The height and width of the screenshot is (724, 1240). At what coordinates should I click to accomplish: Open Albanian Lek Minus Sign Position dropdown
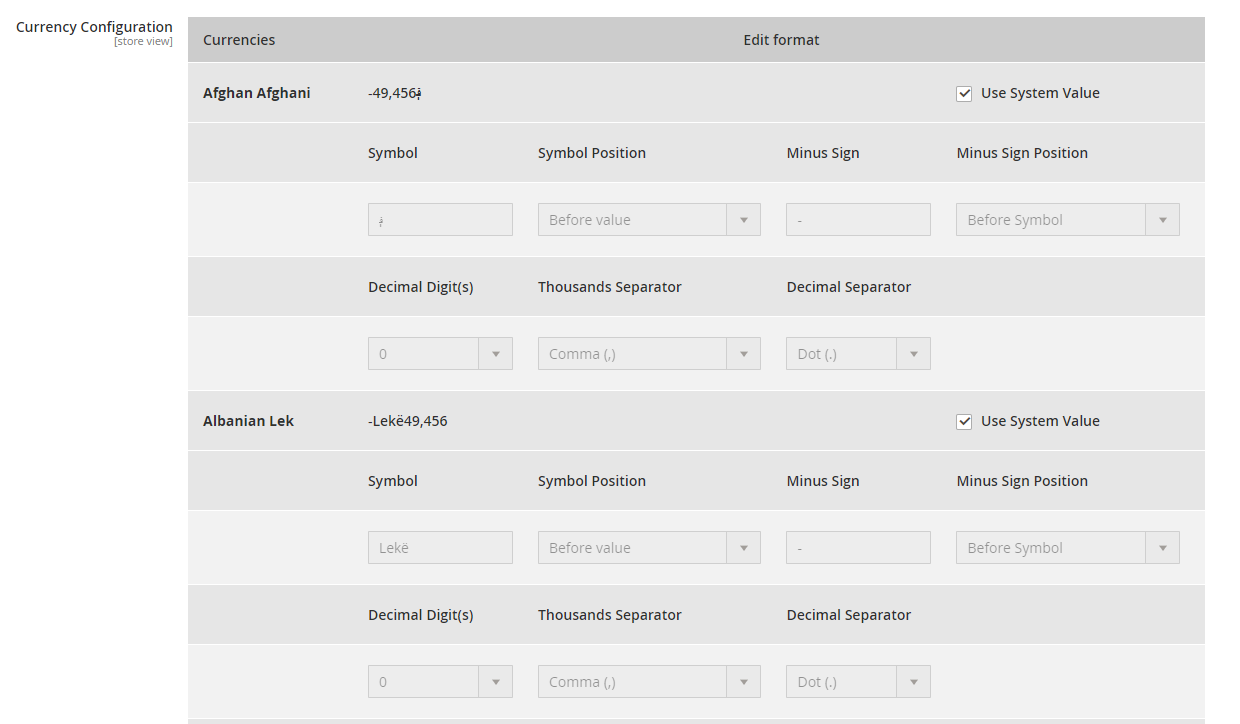pyautogui.click(x=1067, y=548)
